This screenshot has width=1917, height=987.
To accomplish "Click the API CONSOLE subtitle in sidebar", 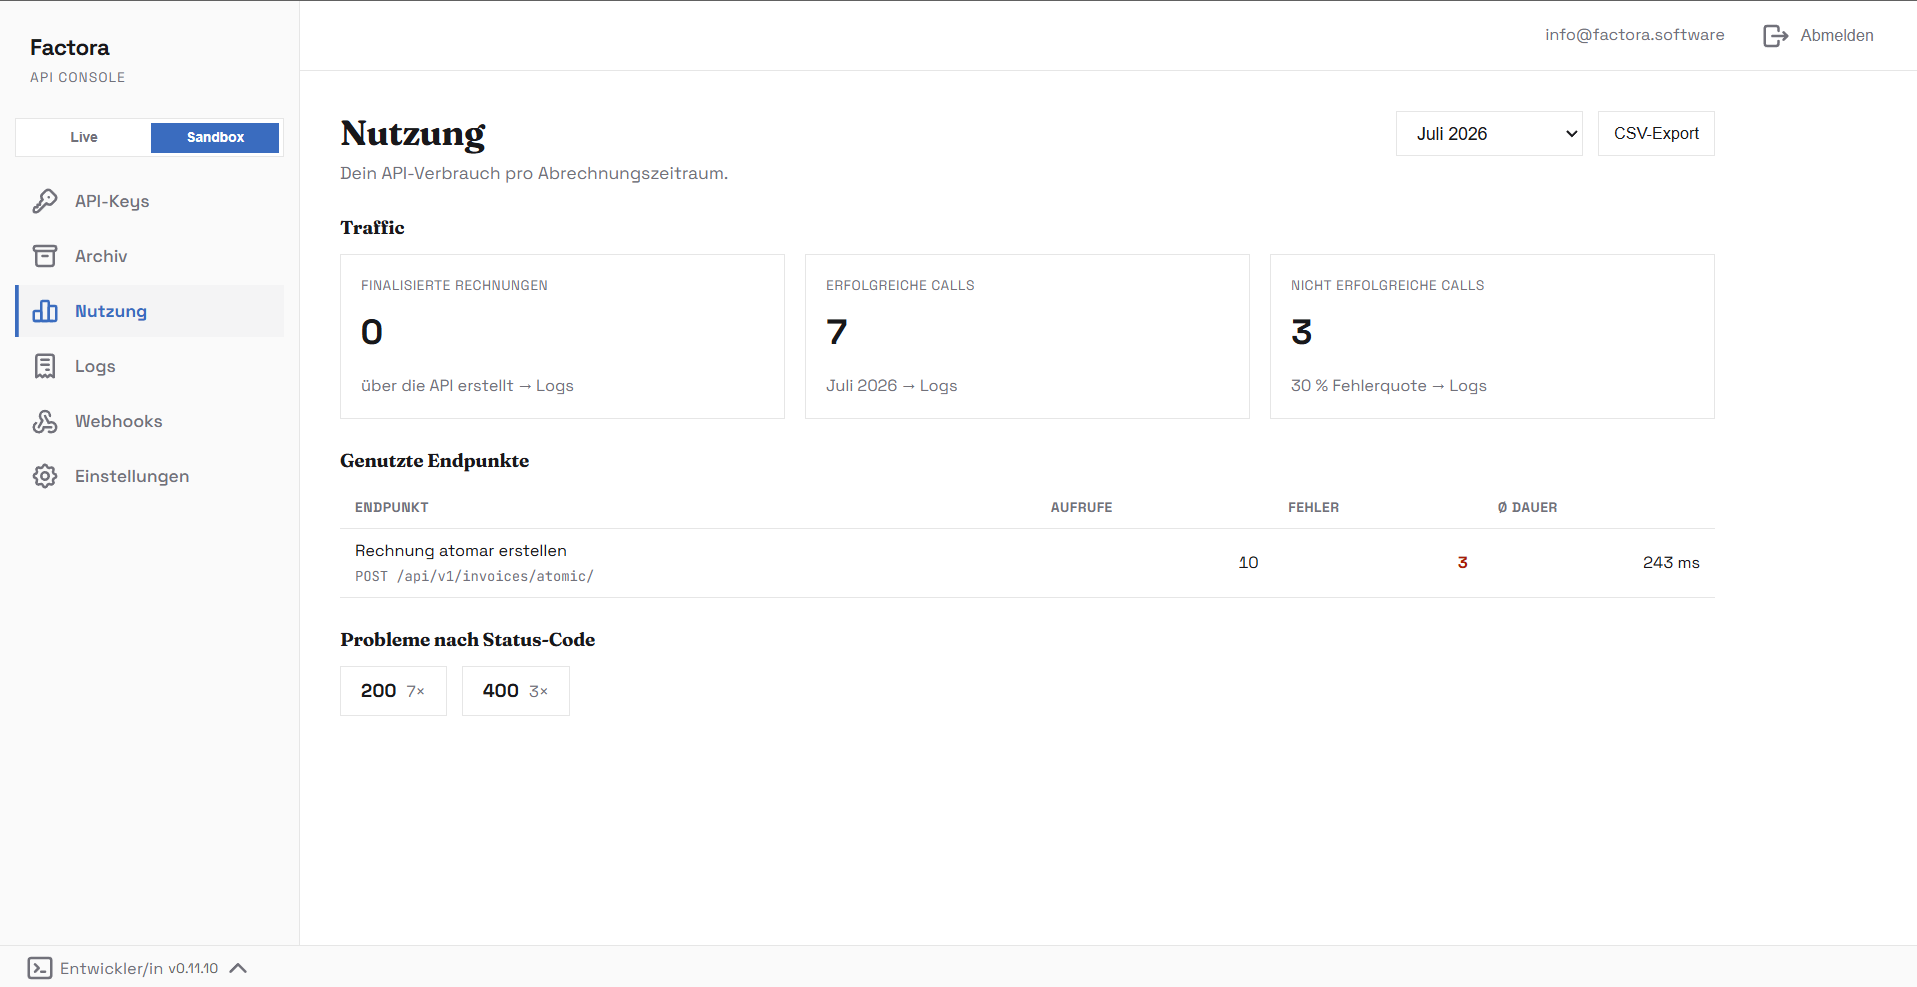I will pyautogui.click(x=77, y=78).
